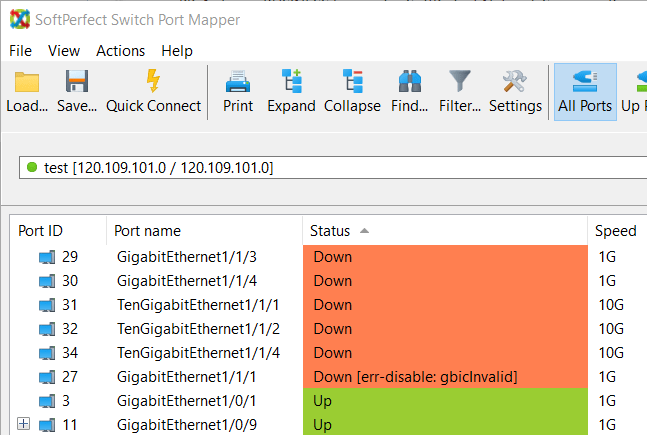Click 10G speed of TenGigabitEthernet1/1/1
647x435 pixels.
[611, 305]
